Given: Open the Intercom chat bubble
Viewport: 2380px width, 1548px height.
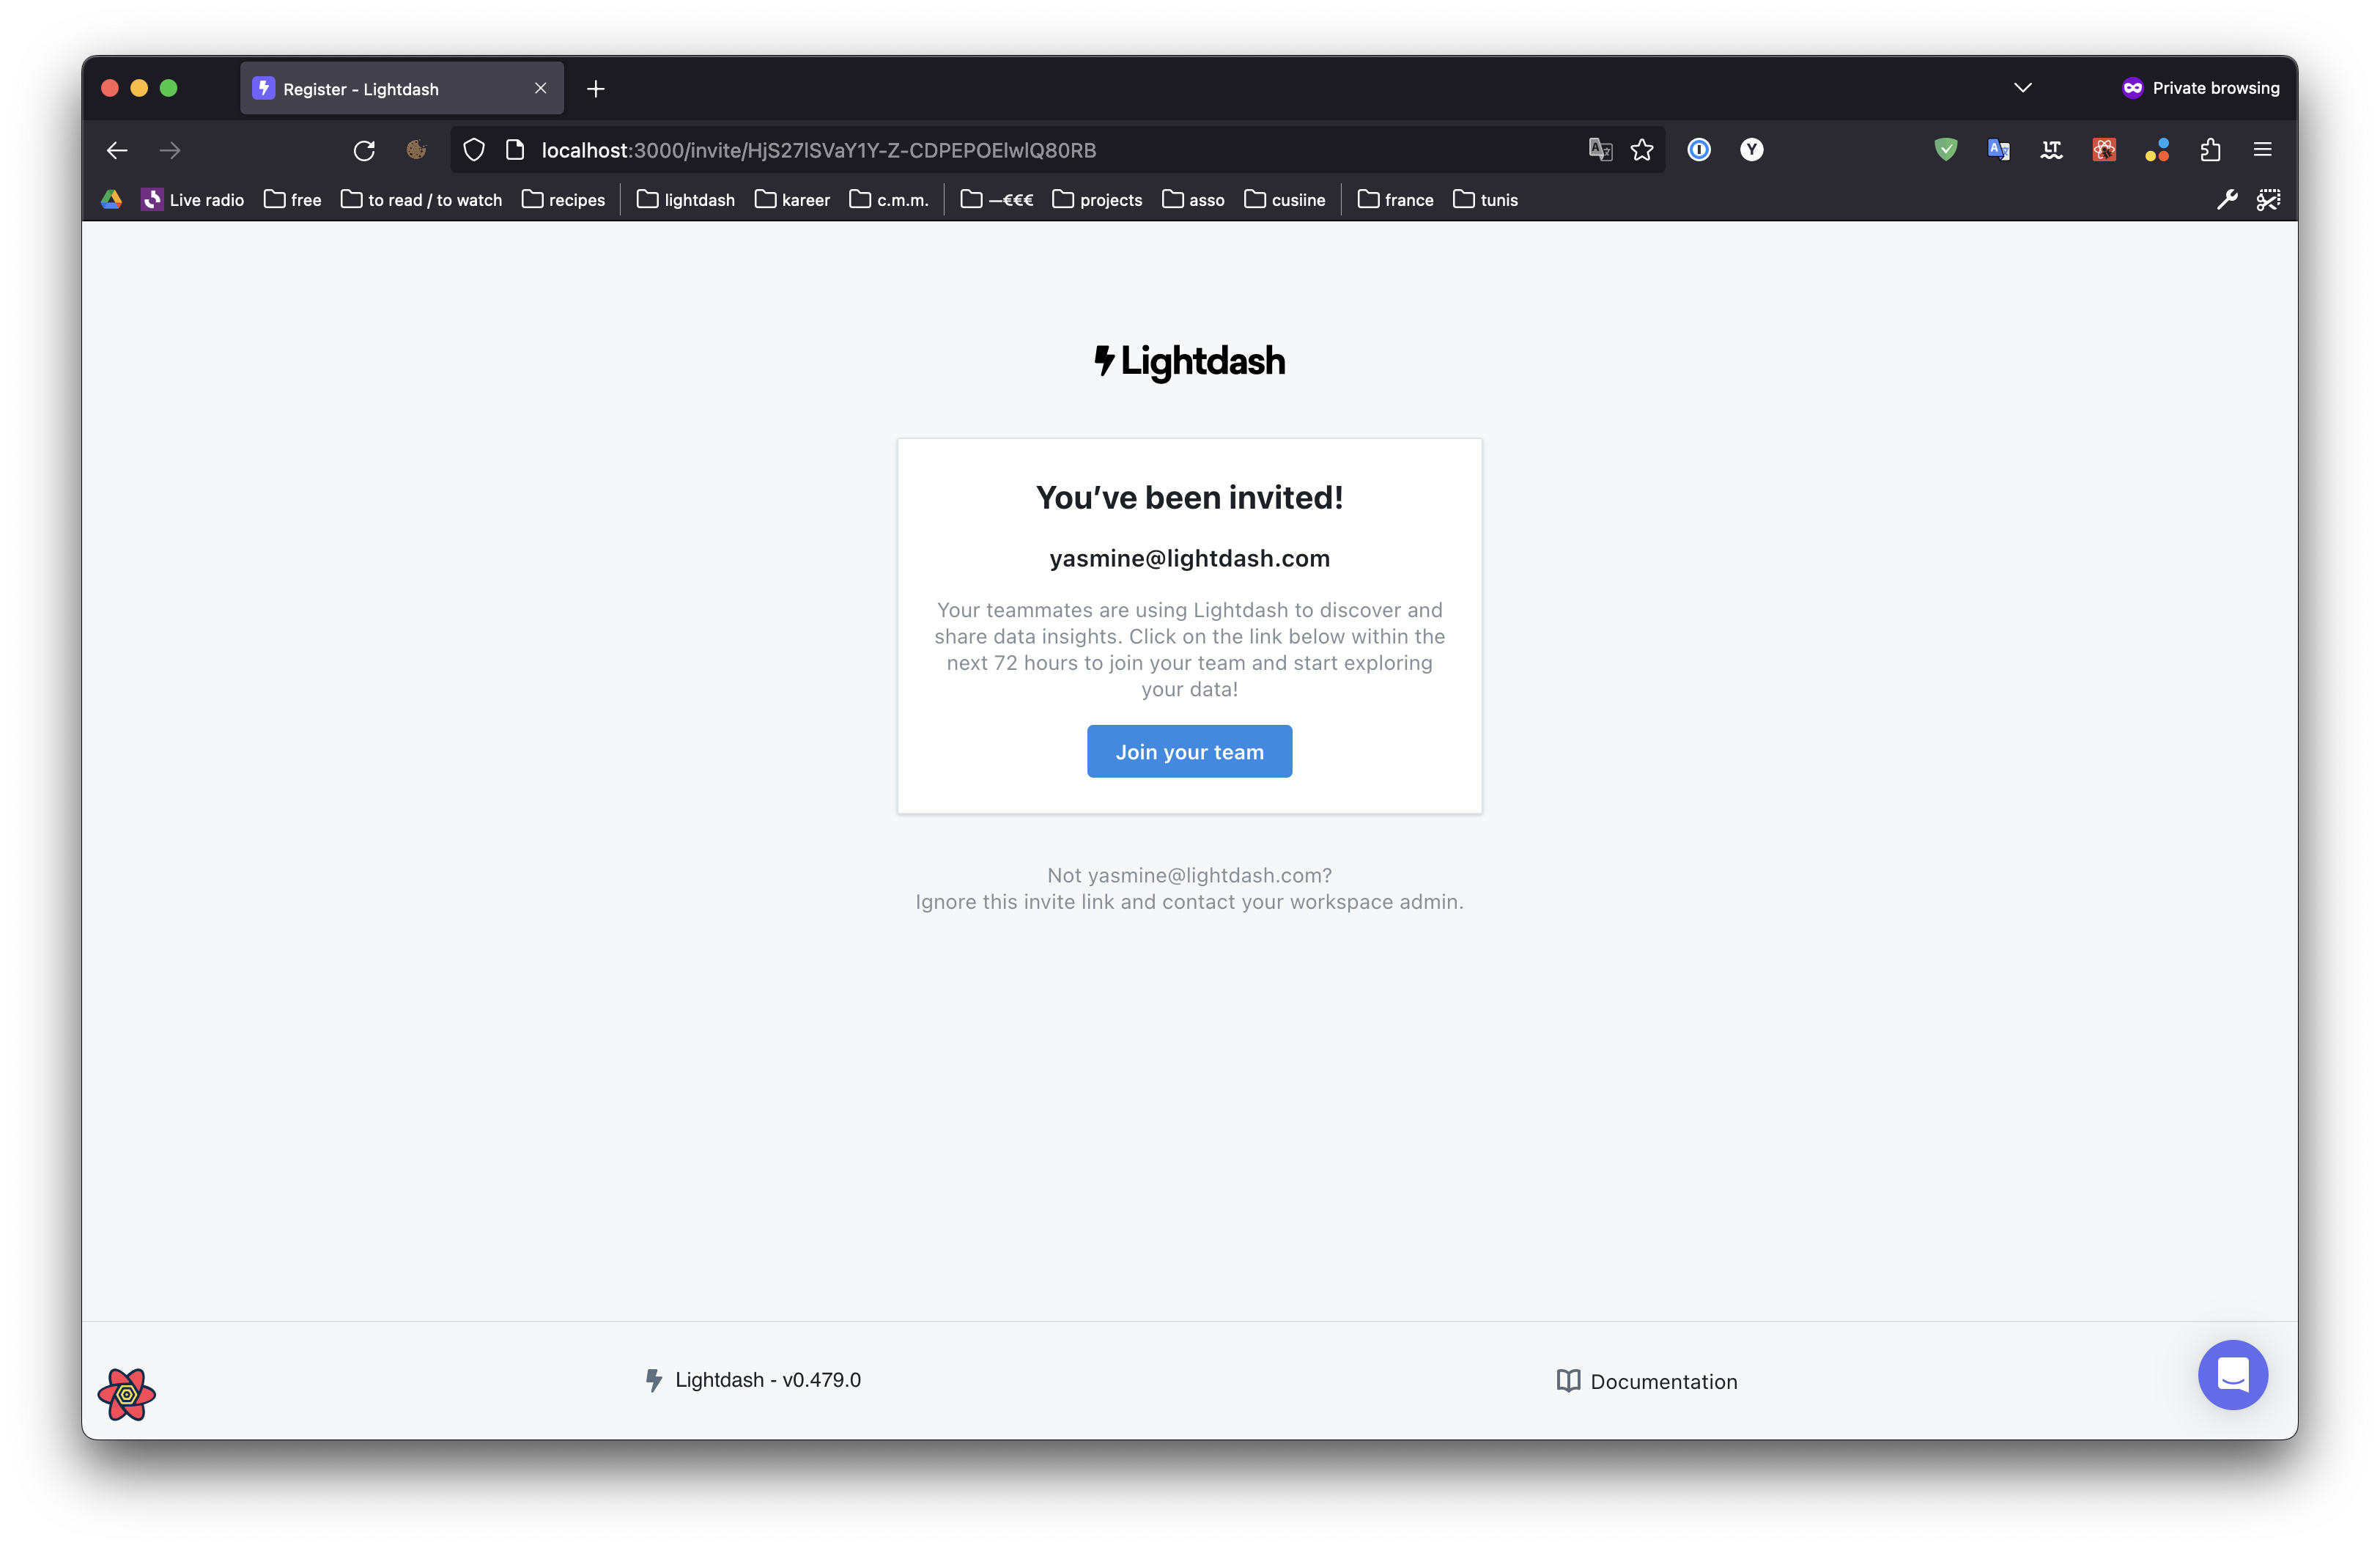Looking at the screenshot, I should point(2233,1375).
